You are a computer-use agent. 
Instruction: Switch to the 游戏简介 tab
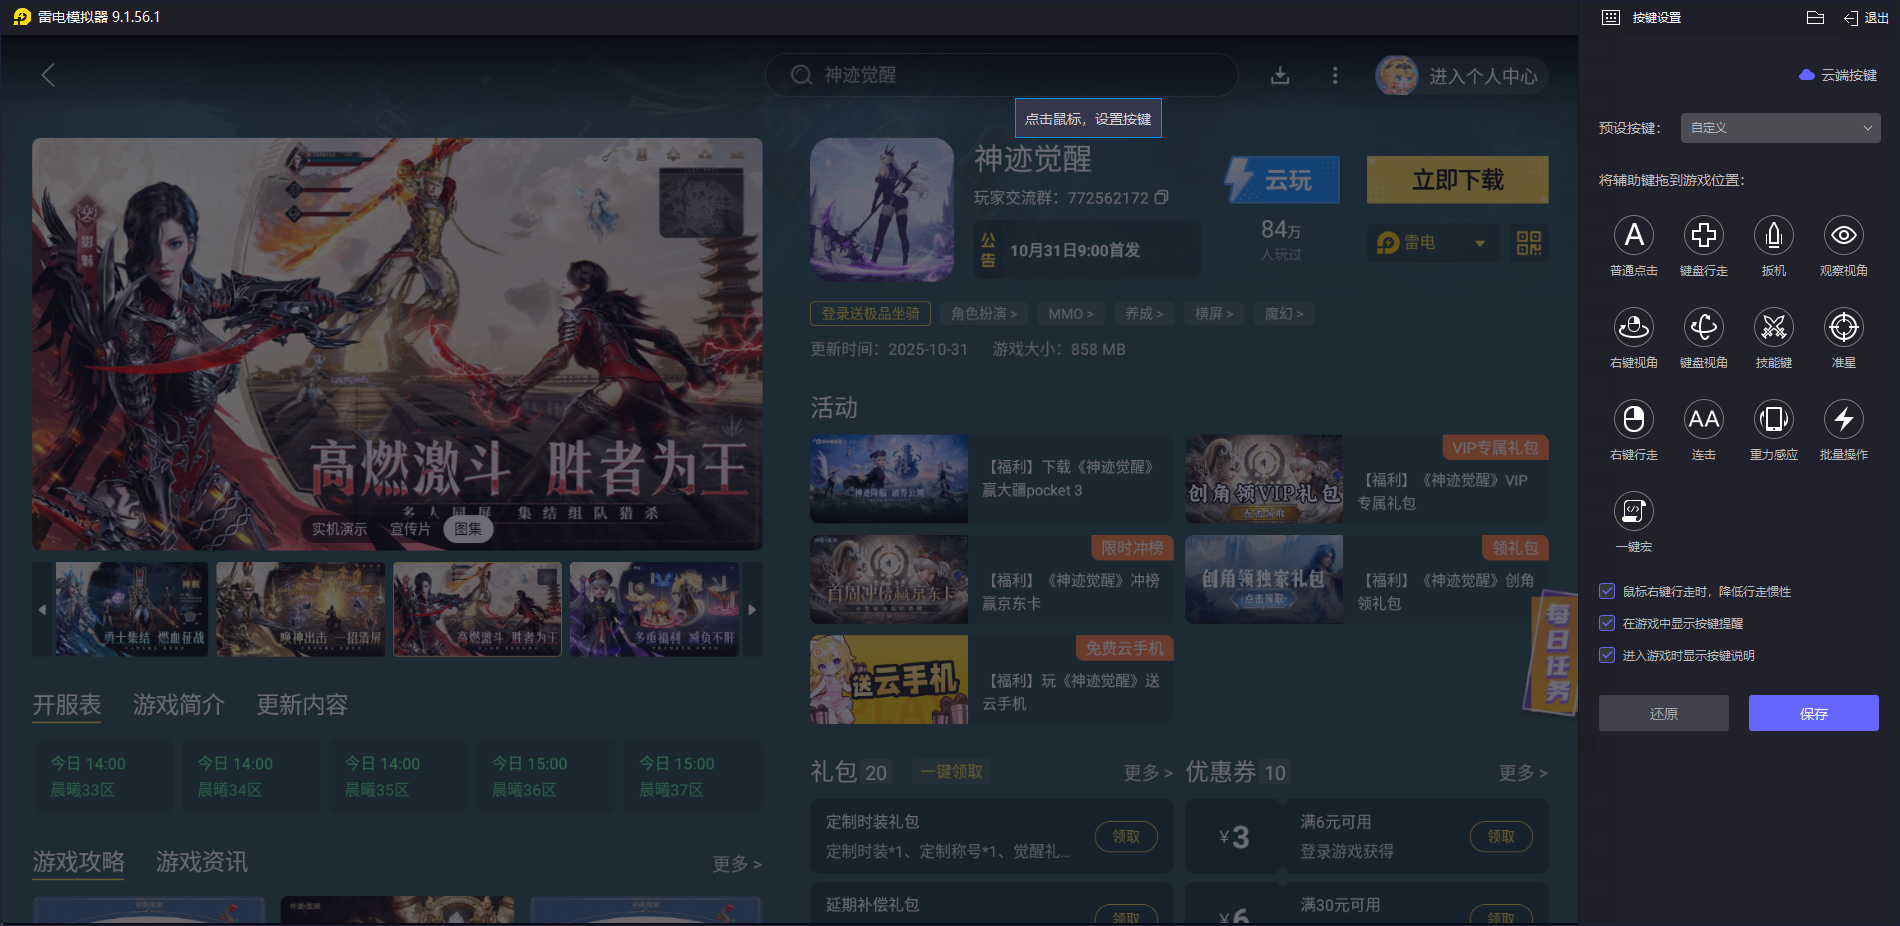click(180, 705)
